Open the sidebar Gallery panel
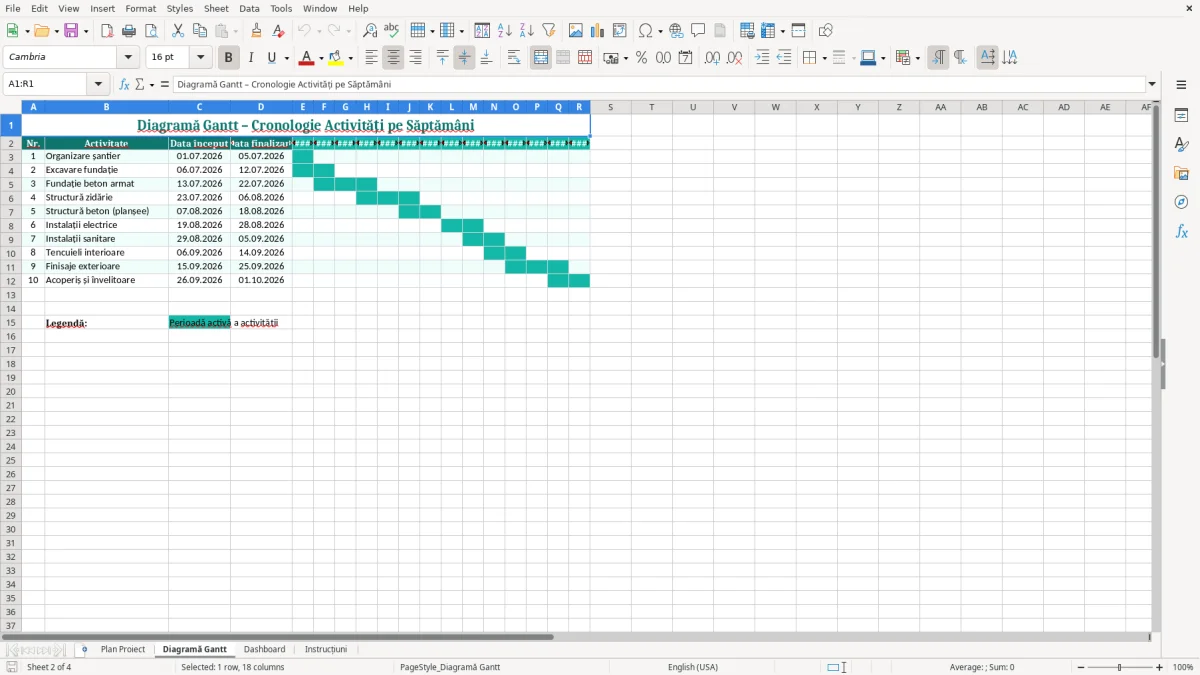The image size is (1200, 675). (x=1181, y=173)
